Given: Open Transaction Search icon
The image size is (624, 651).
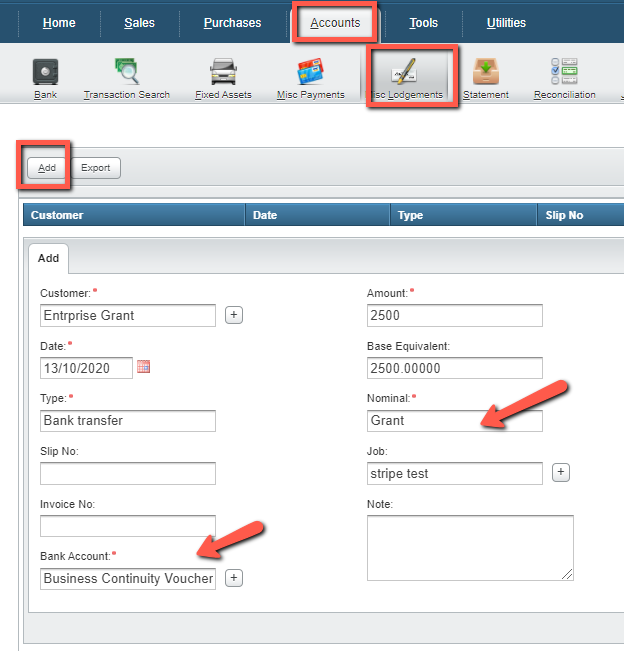Looking at the screenshot, I should pos(127,72).
